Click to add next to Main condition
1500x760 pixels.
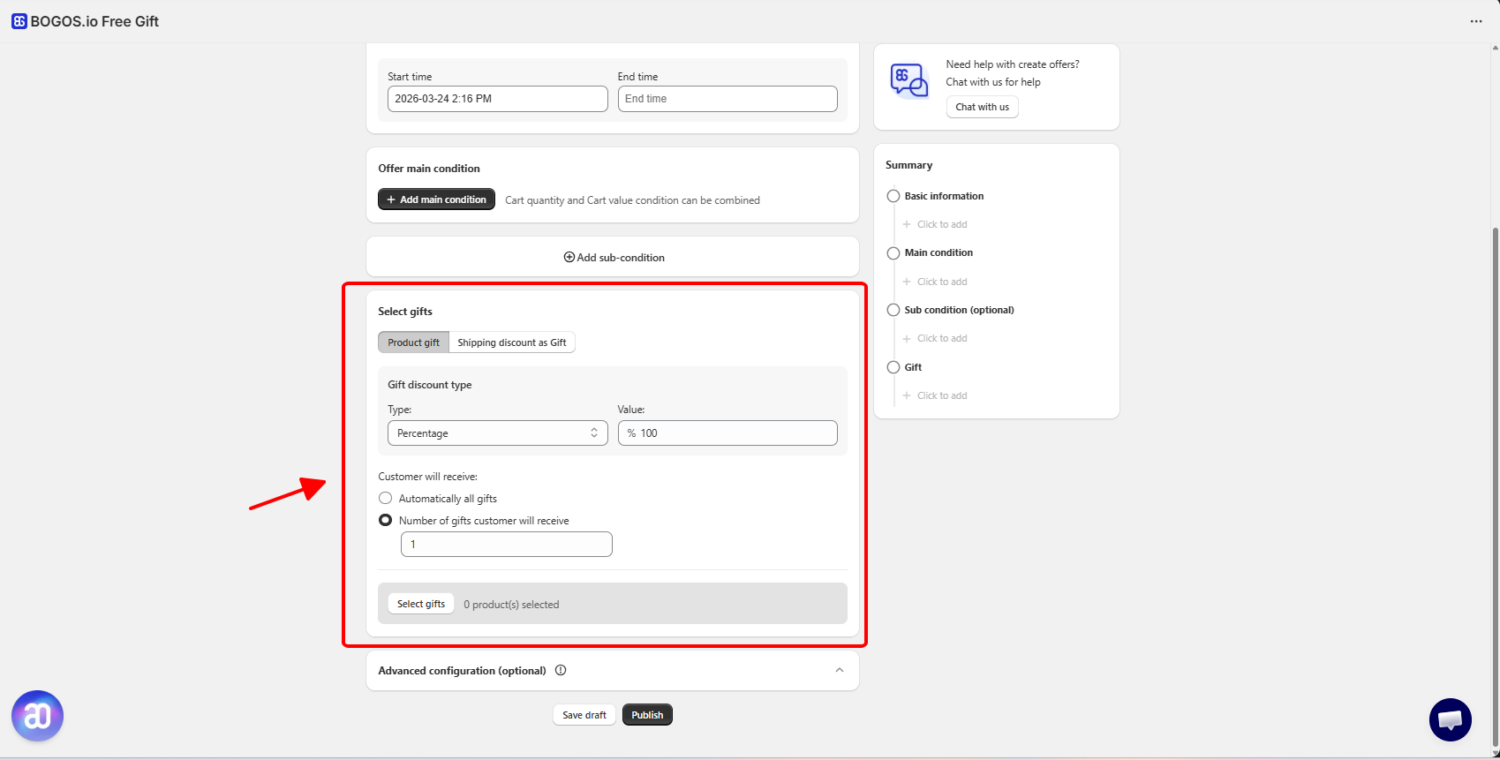935,281
